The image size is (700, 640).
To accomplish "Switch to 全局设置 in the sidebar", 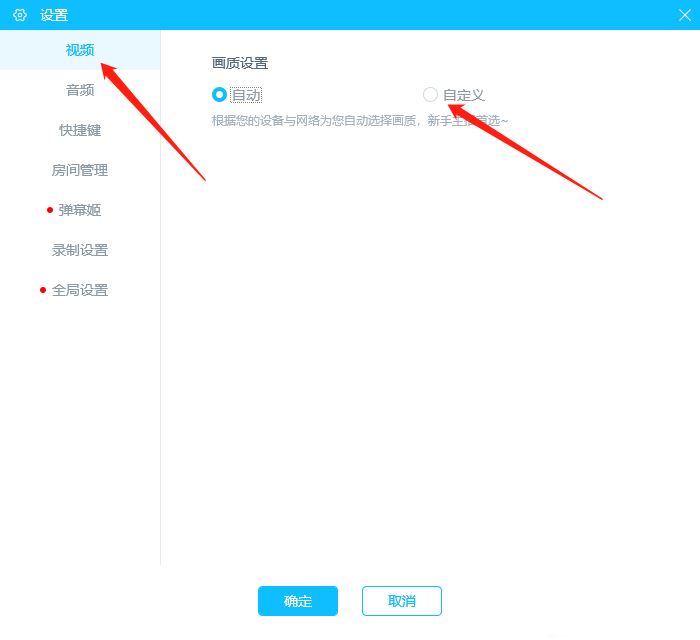I will click(x=80, y=290).
